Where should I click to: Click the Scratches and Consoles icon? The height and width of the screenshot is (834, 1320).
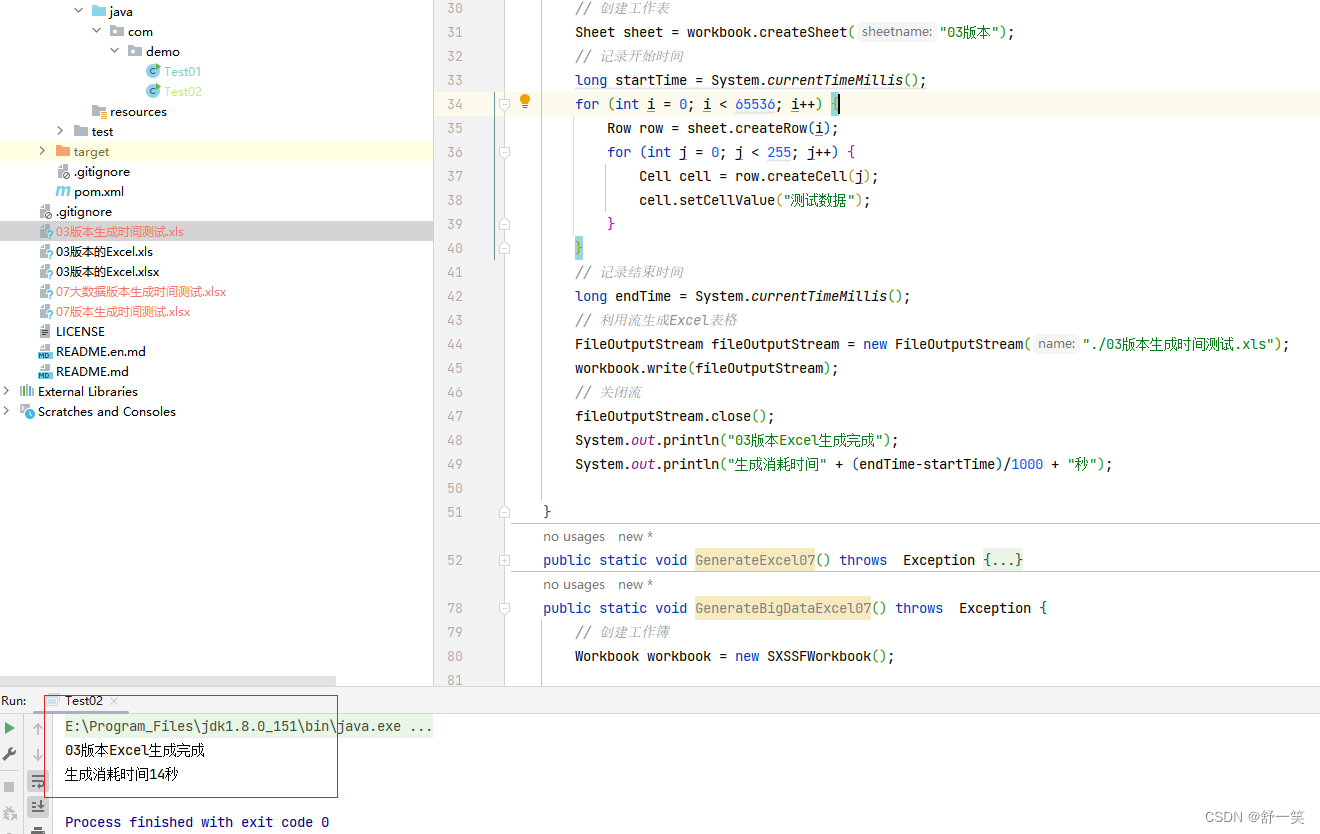[x=27, y=411]
